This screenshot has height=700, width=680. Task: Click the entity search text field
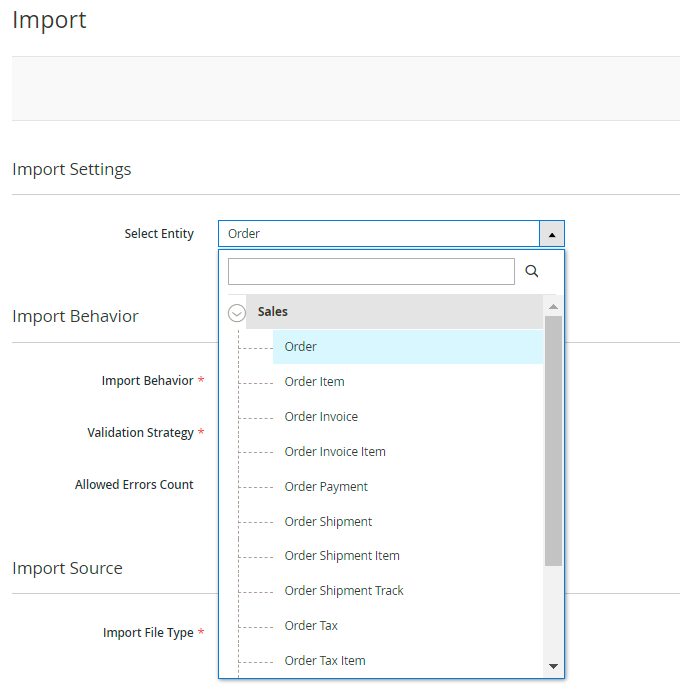[370, 271]
